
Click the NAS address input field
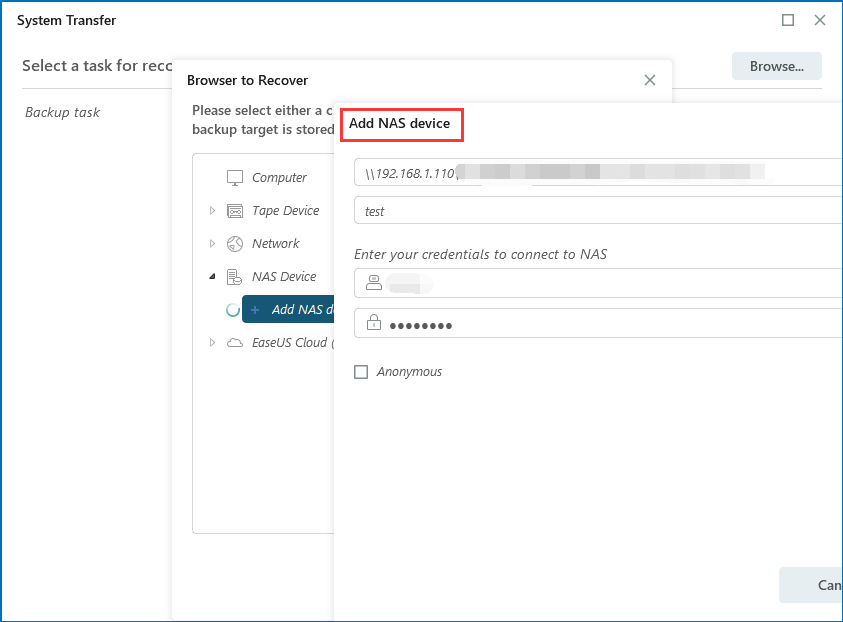(600, 172)
